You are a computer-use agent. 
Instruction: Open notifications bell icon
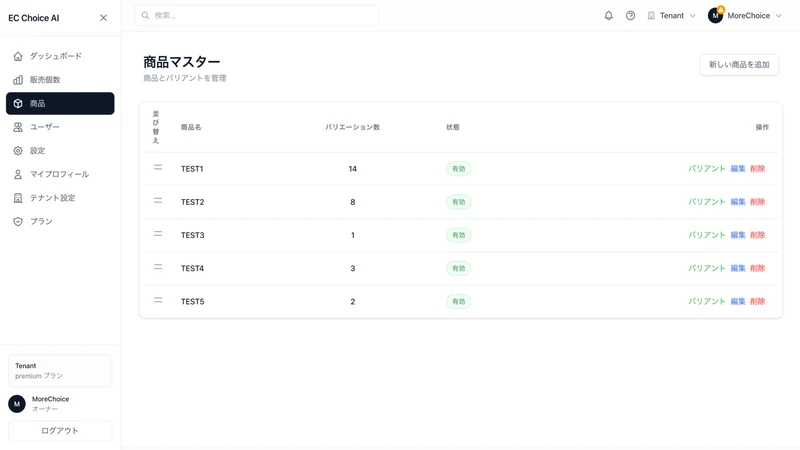coord(609,16)
